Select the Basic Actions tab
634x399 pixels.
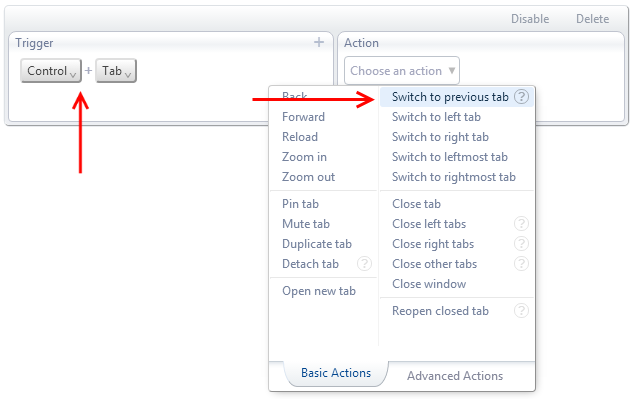[x=336, y=373]
